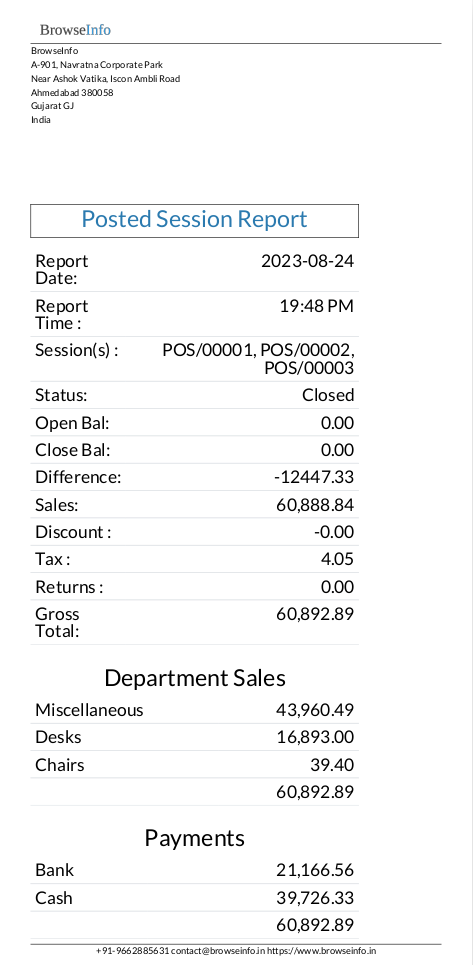Select the Chairs department row
This screenshot has height=965, width=473.
pyautogui.click(x=194, y=765)
